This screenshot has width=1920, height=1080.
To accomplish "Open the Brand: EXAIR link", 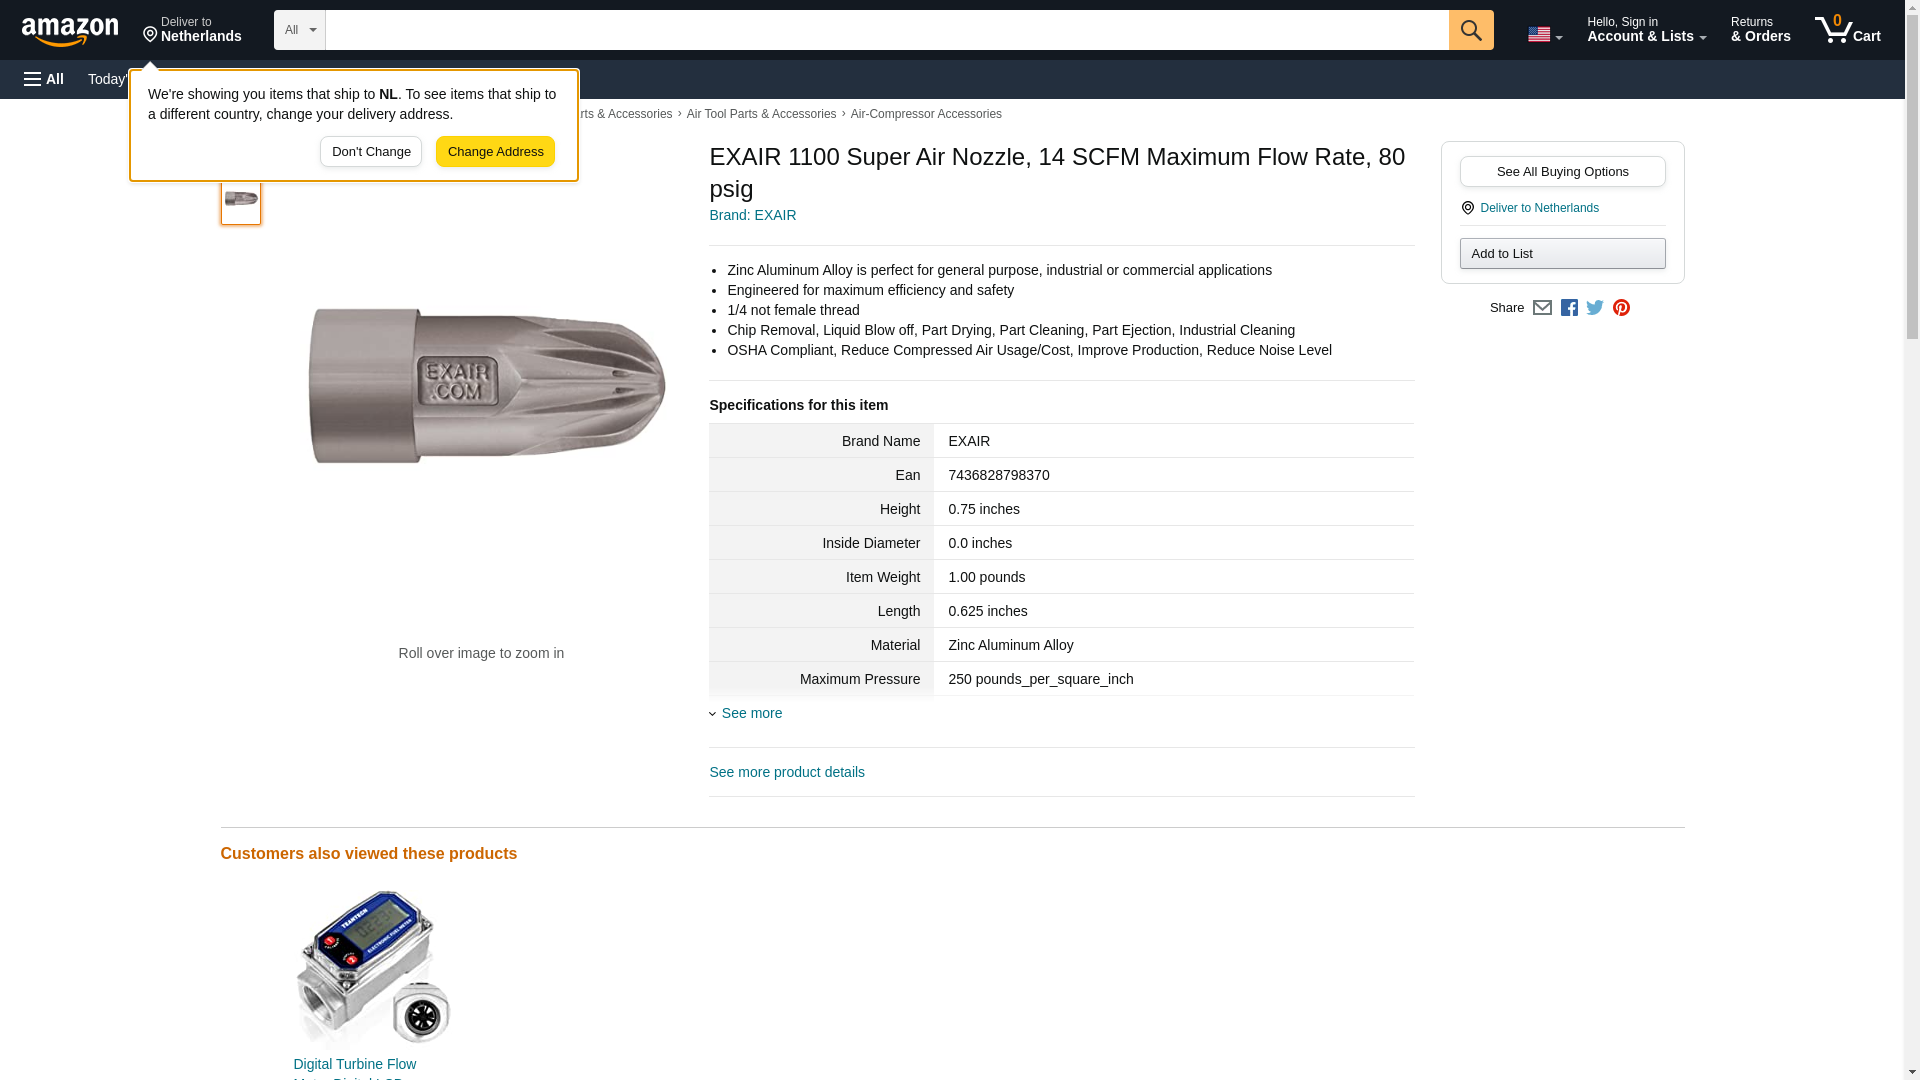I will pyautogui.click(x=752, y=215).
